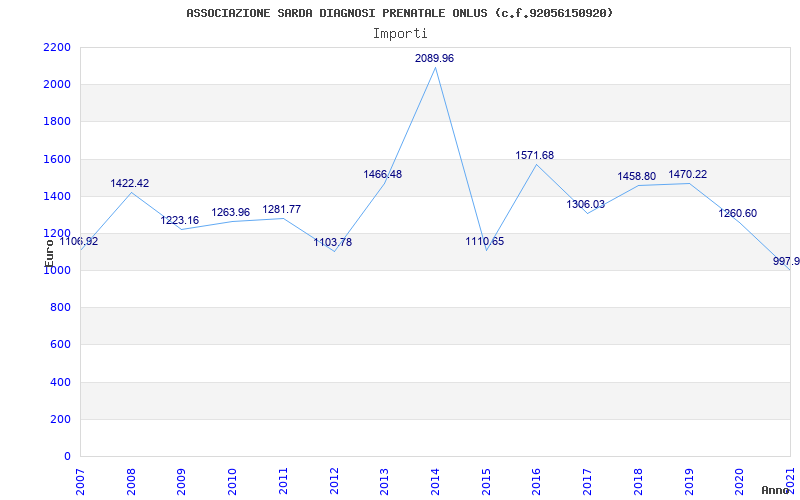This screenshot has height=500, width=800.
Task: Click the 1458.80 data label
Action: click(x=637, y=177)
